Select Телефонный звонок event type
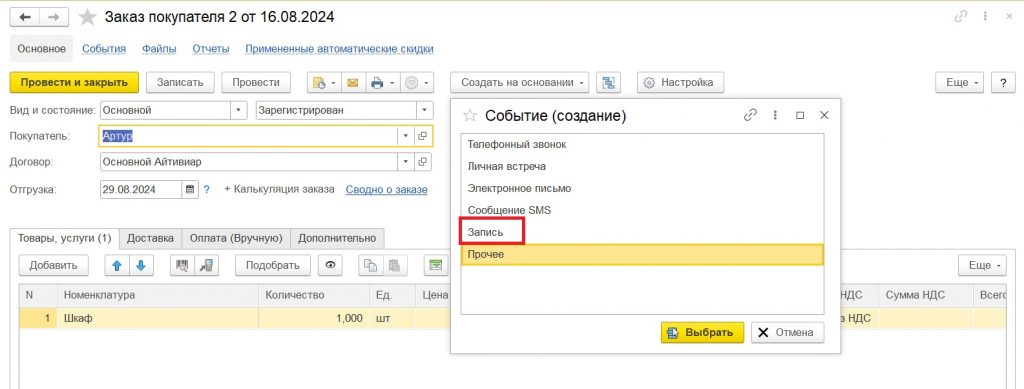This screenshot has height=389, width=1024. click(x=642, y=144)
